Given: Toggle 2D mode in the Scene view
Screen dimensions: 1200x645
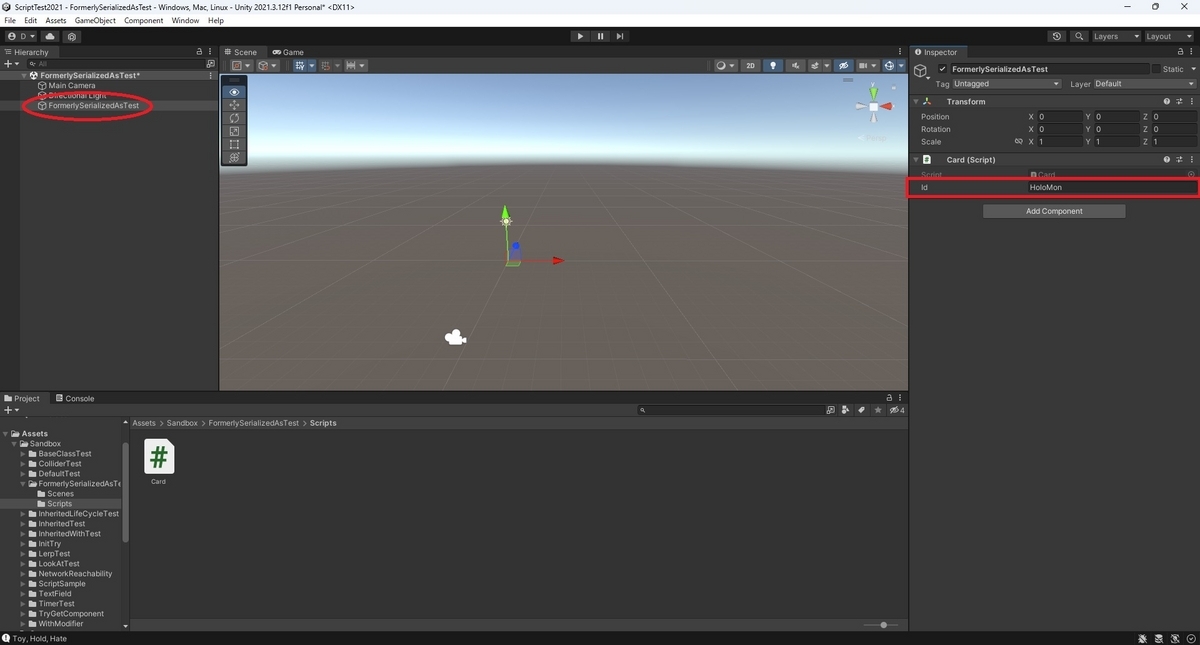Looking at the screenshot, I should [x=751, y=65].
